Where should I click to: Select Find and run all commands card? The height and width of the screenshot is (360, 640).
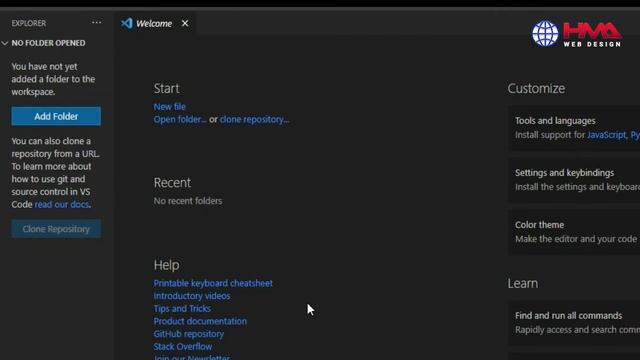(574, 323)
